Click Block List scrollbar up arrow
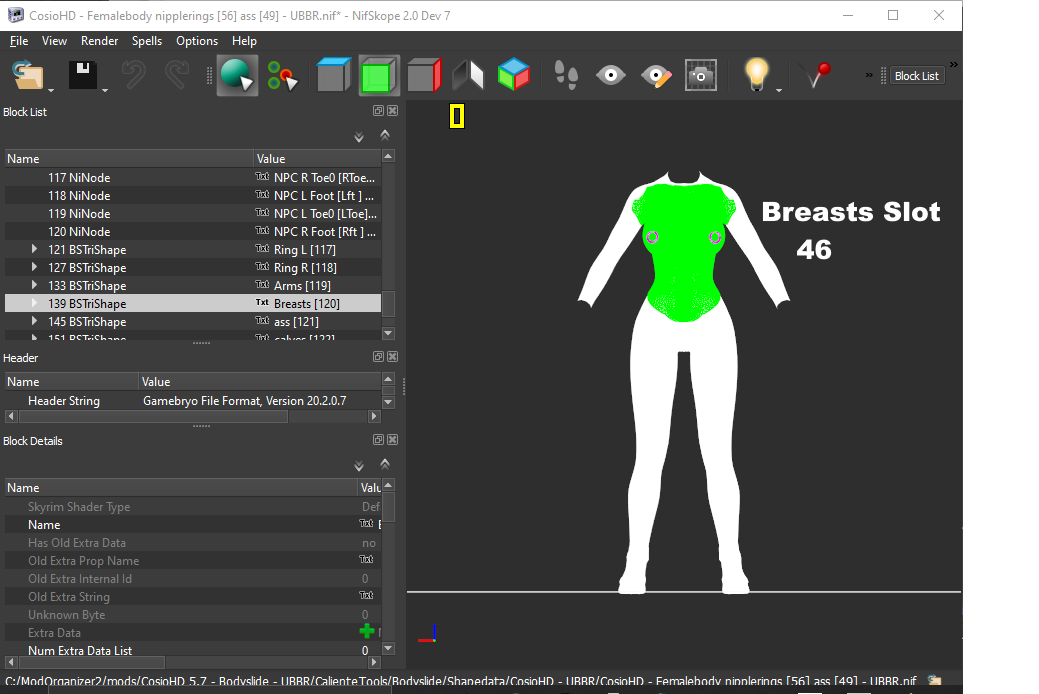 pyautogui.click(x=388, y=156)
